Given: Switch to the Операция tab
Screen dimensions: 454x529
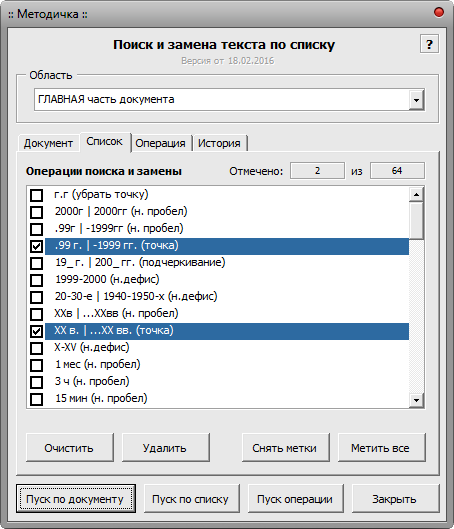Looking at the screenshot, I should 161,143.
